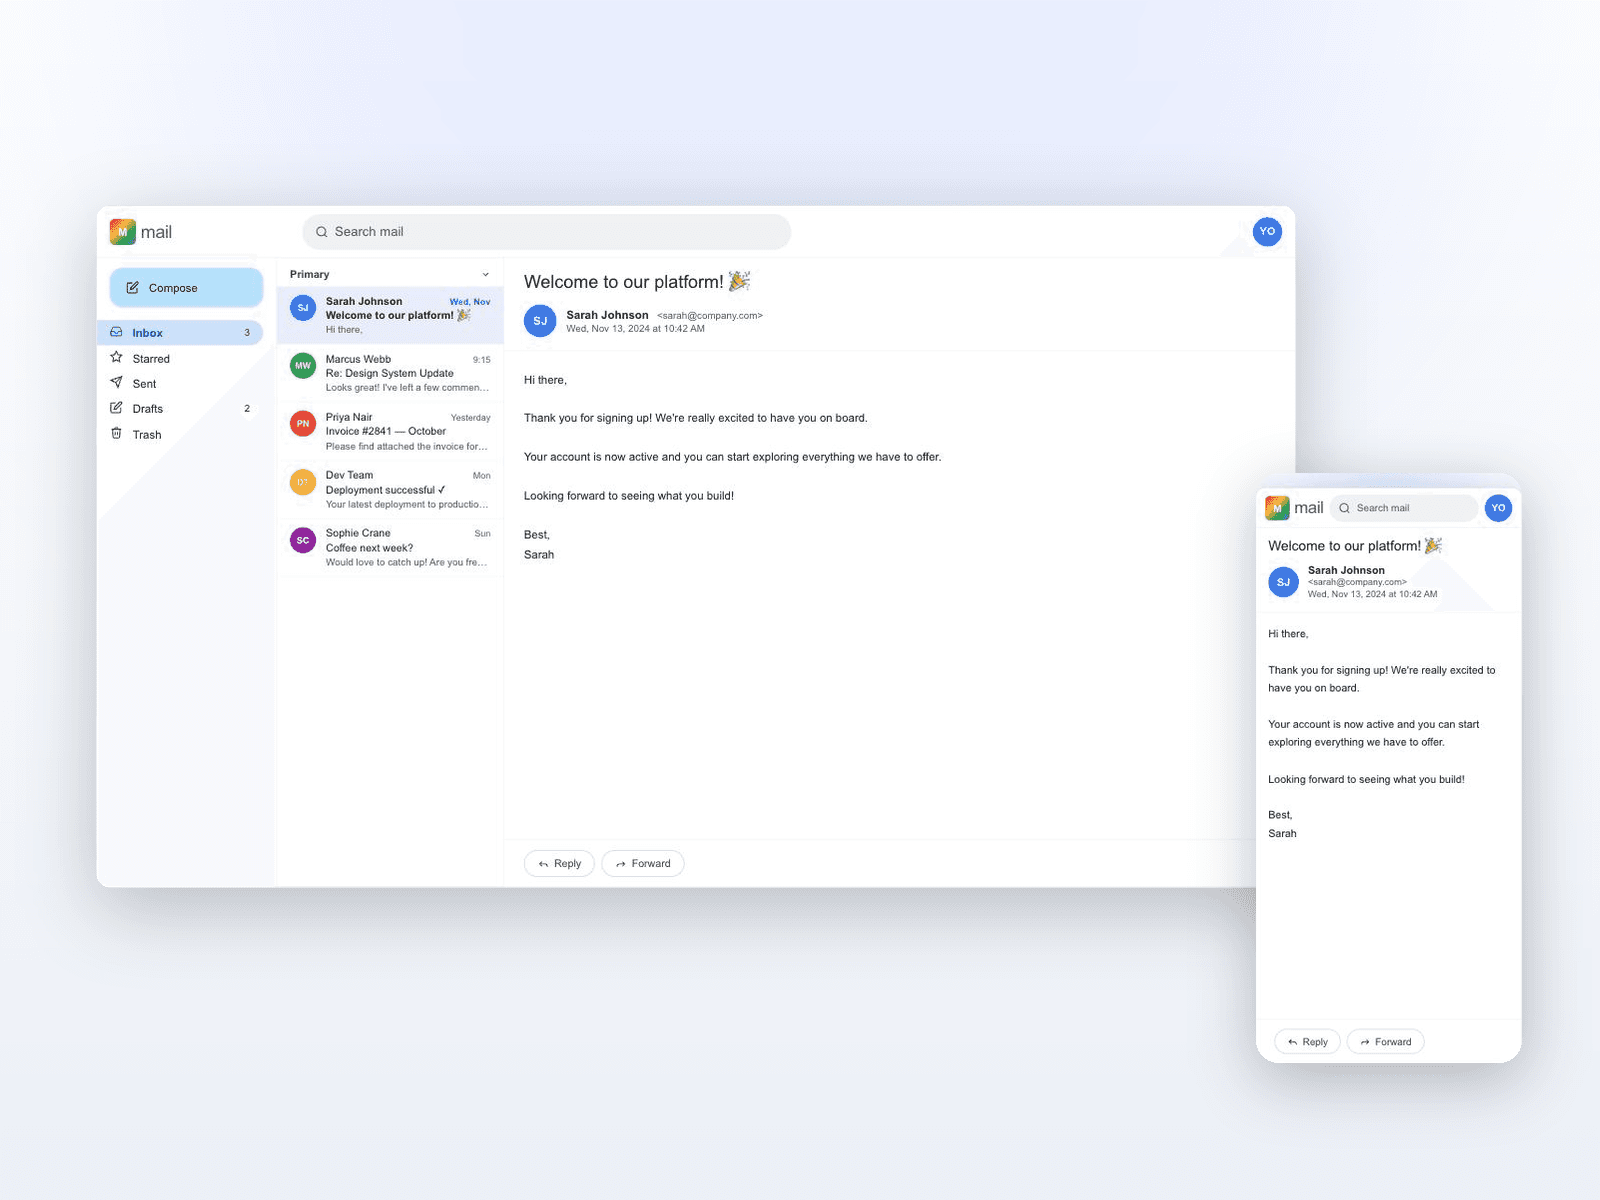
Task: Open the Coffee next week? email
Action: pyautogui.click(x=390, y=547)
